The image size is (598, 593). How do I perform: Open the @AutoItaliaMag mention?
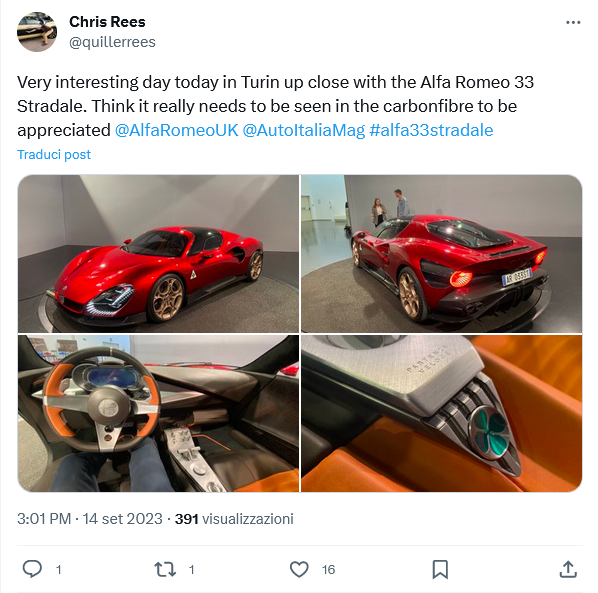304,130
